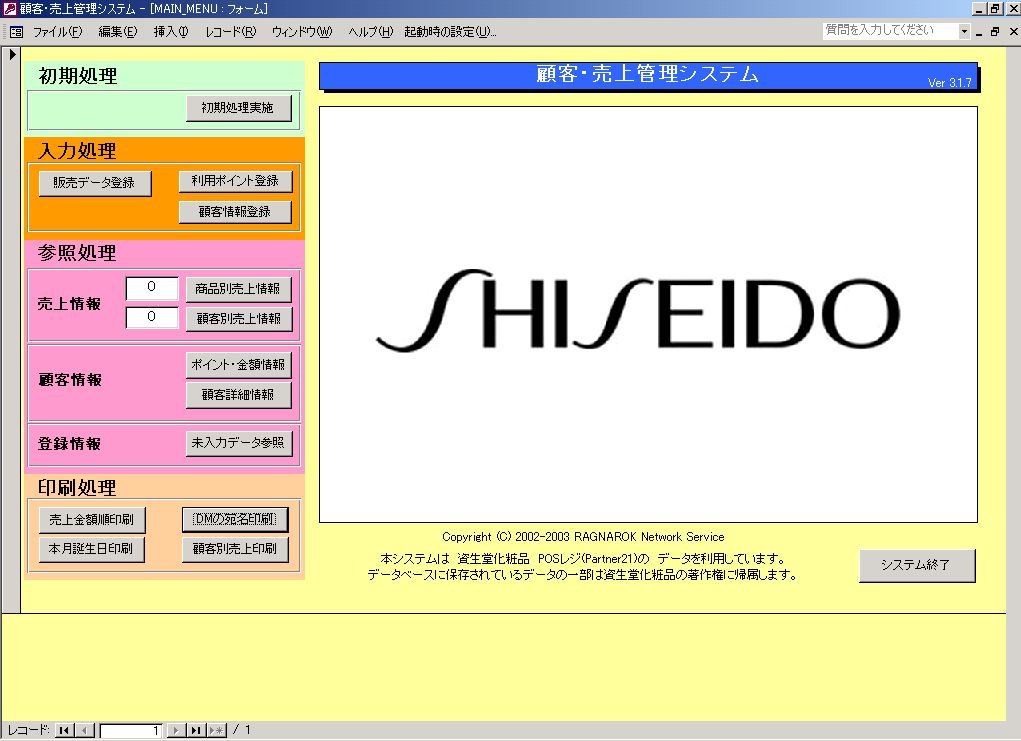Open the ウィンドウ(W) menu
The width and height of the screenshot is (1021, 741).
[x=301, y=31]
